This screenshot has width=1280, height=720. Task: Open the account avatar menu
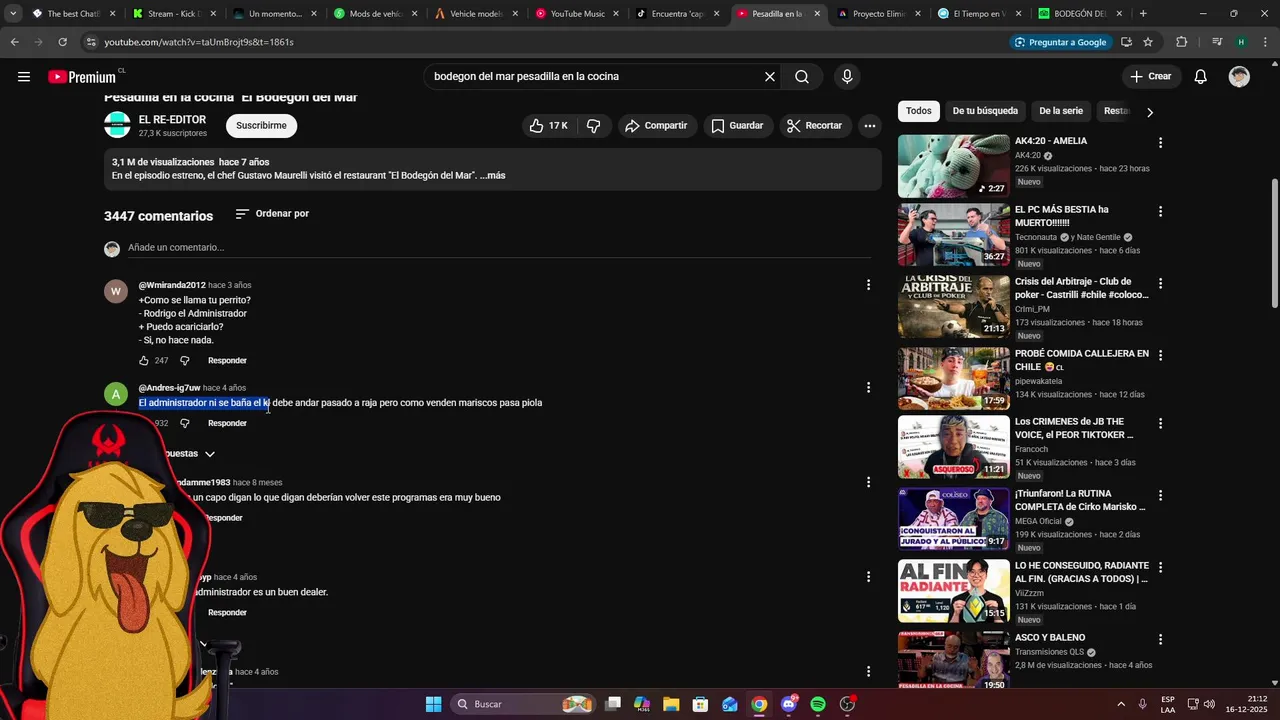click(1239, 77)
